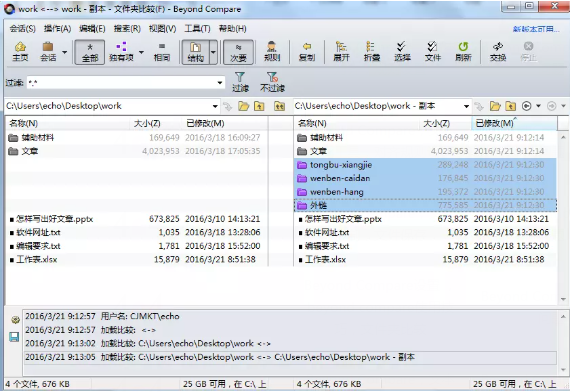Click the Beyond Compare title bar icon
The width and height of the screenshot is (570, 392).
(x=10, y=9)
